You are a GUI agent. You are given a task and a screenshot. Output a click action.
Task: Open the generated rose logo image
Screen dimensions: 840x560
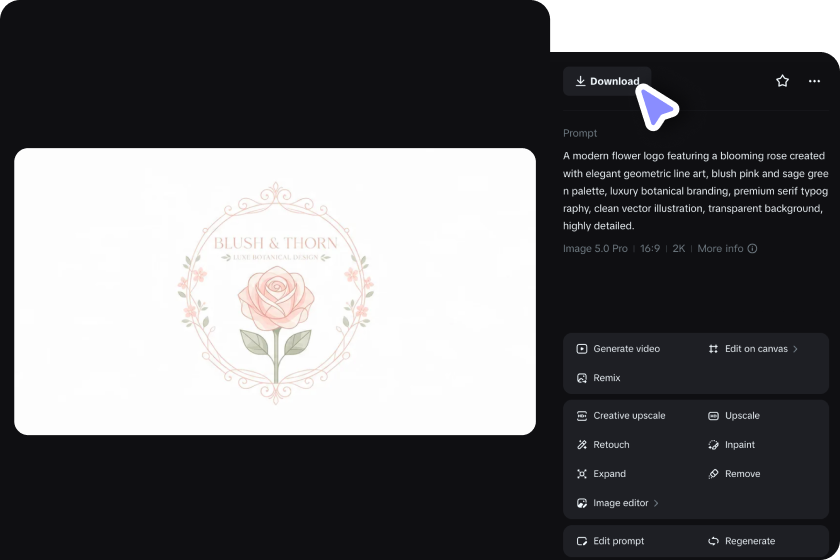275,292
